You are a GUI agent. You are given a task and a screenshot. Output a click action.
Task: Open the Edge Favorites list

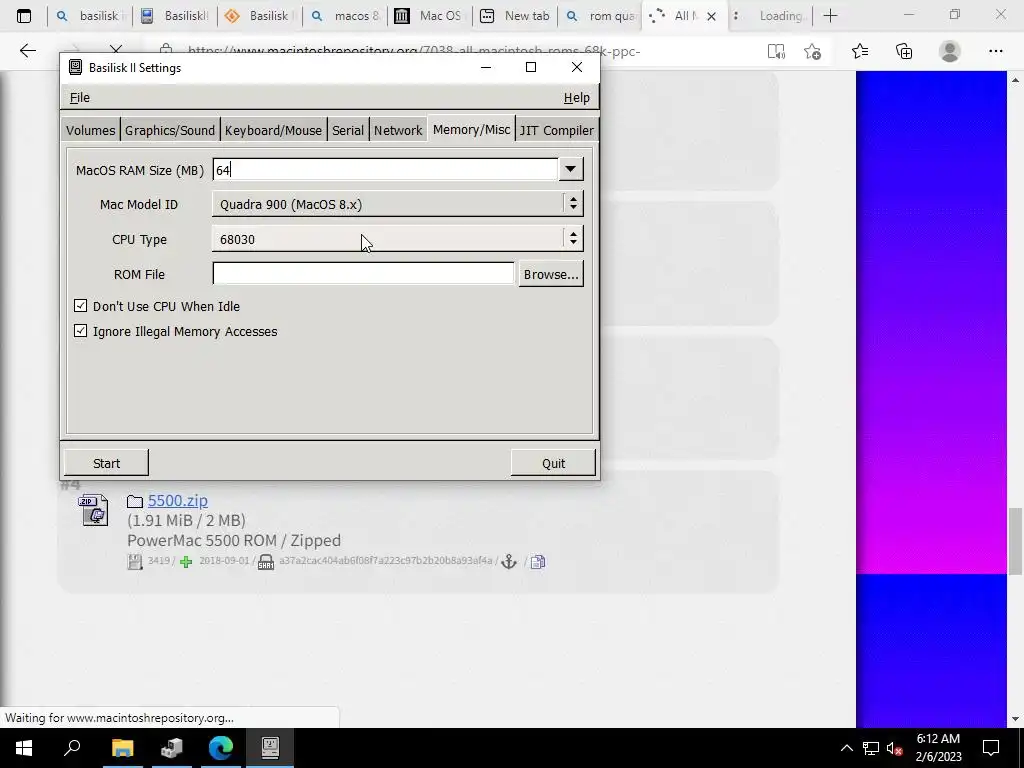[x=860, y=51]
